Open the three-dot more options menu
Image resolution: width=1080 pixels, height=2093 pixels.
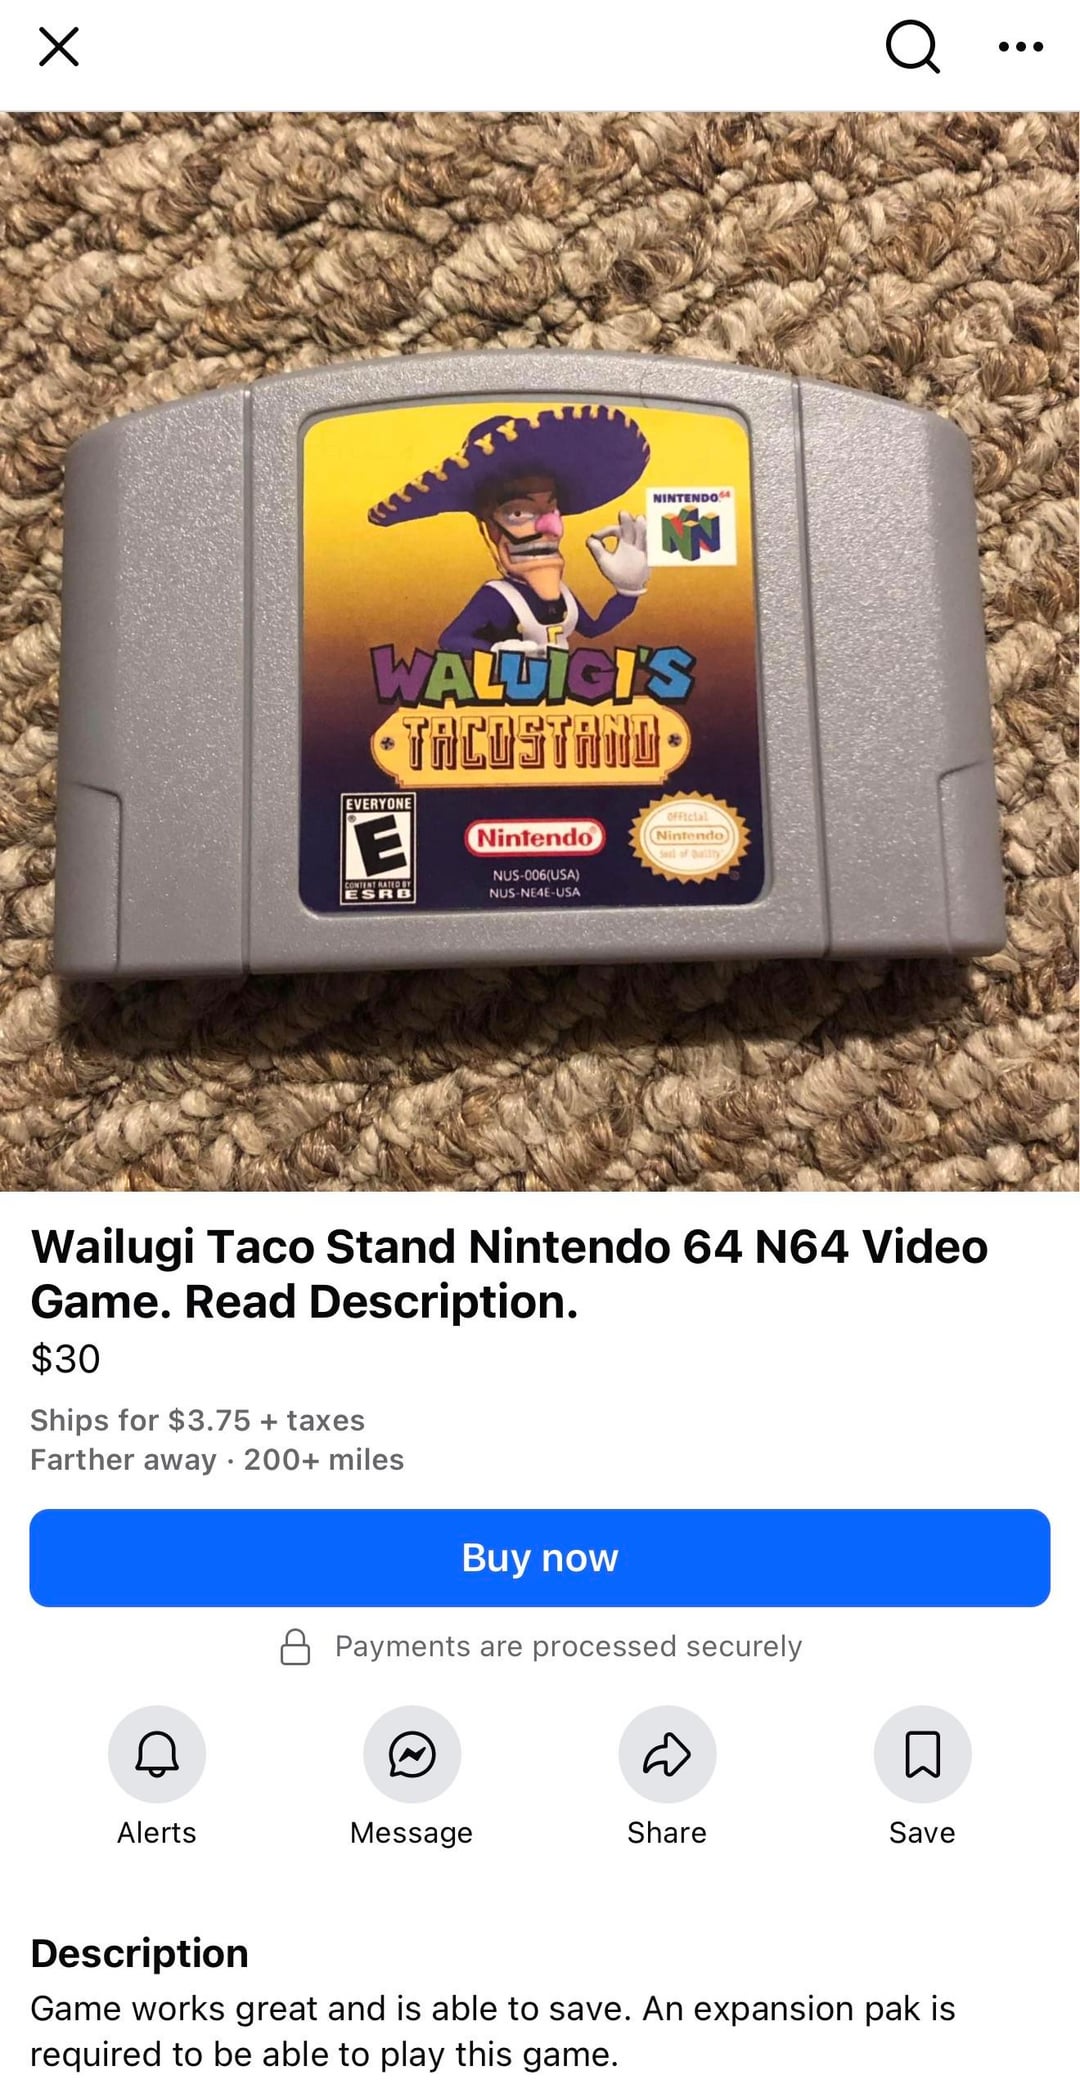(x=1021, y=46)
